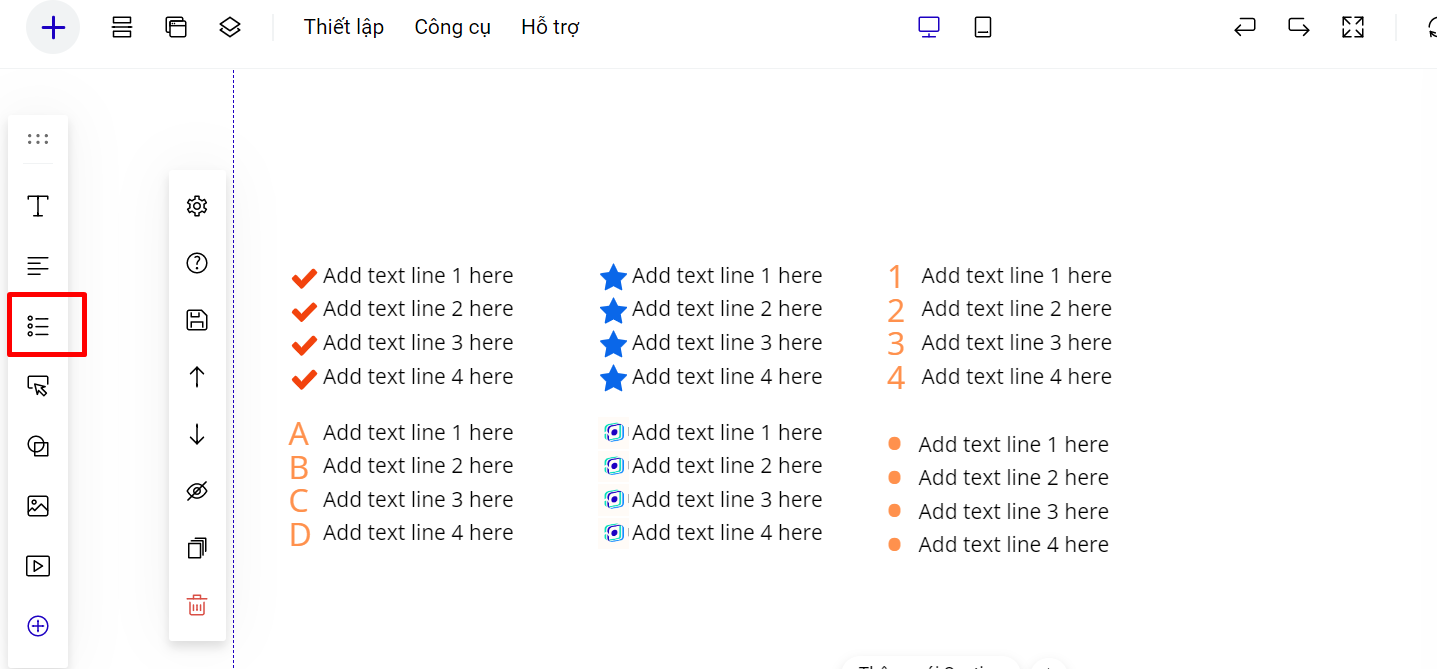Select the button element tool
Screen dimensions: 1437x669
[x=38, y=386]
